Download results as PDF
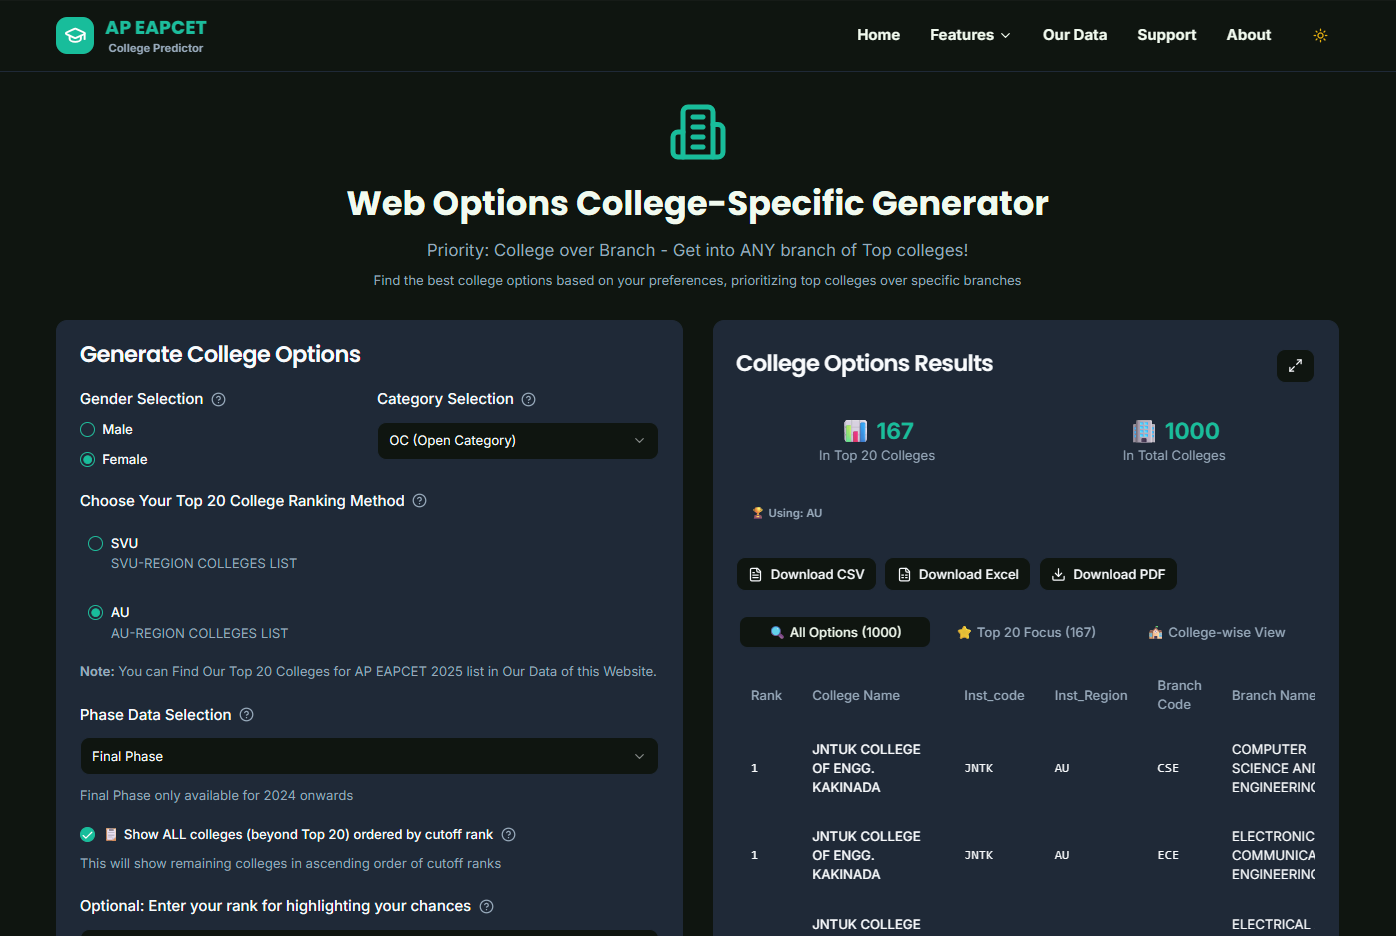Image resolution: width=1396 pixels, height=936 pixels. tap(1108, 574)
